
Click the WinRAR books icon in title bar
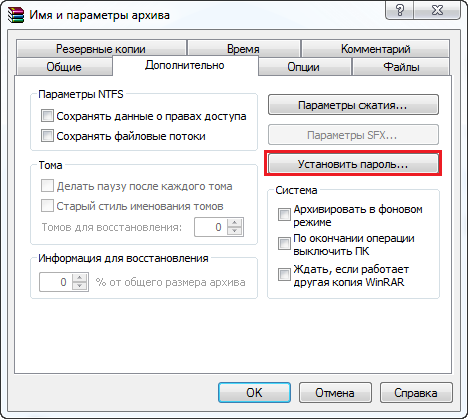point(16,15)
